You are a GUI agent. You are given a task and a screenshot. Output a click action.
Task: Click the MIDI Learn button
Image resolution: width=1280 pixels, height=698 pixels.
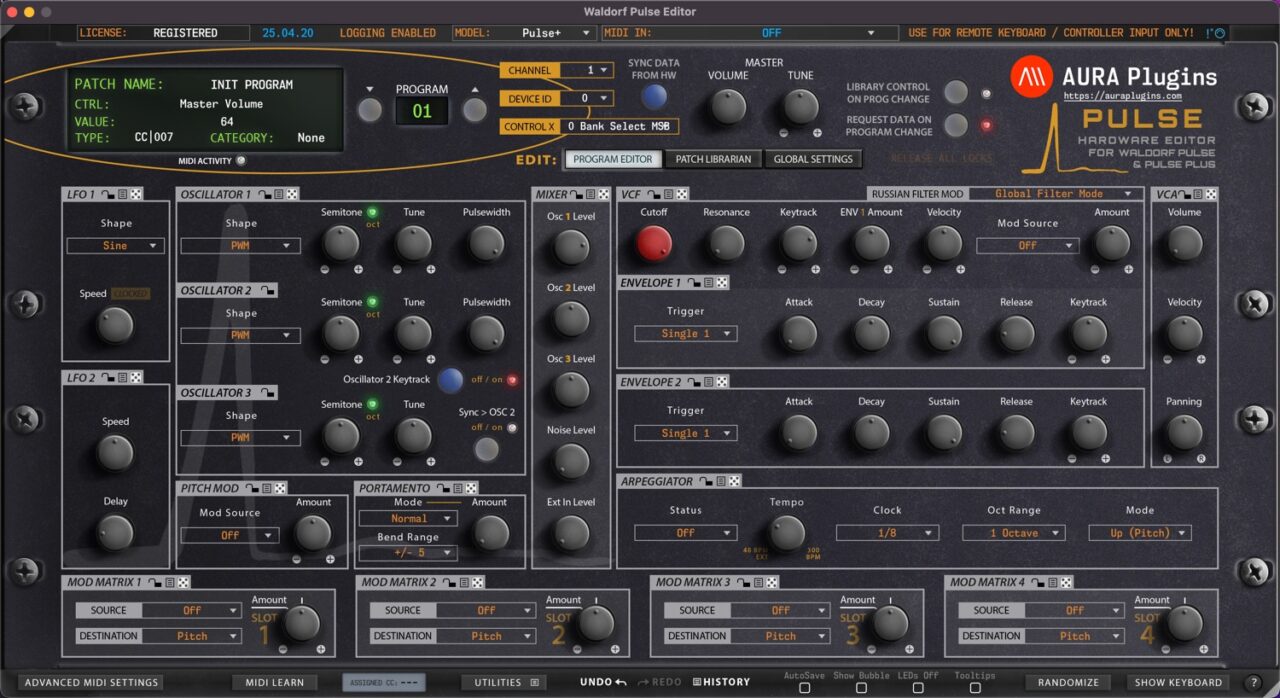click(x=275, y=683)
